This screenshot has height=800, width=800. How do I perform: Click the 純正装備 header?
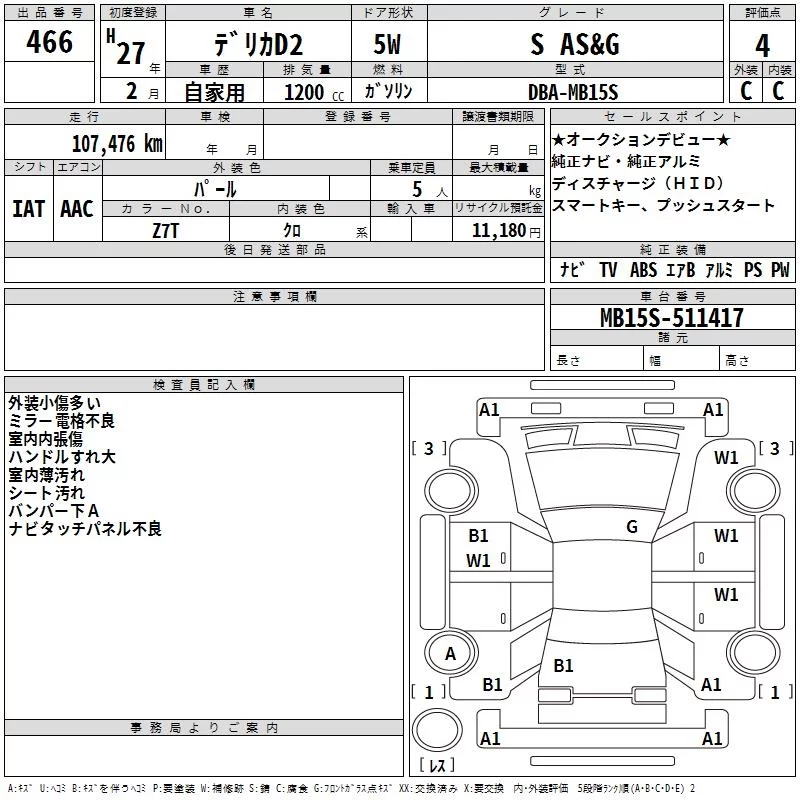point(672,249)
